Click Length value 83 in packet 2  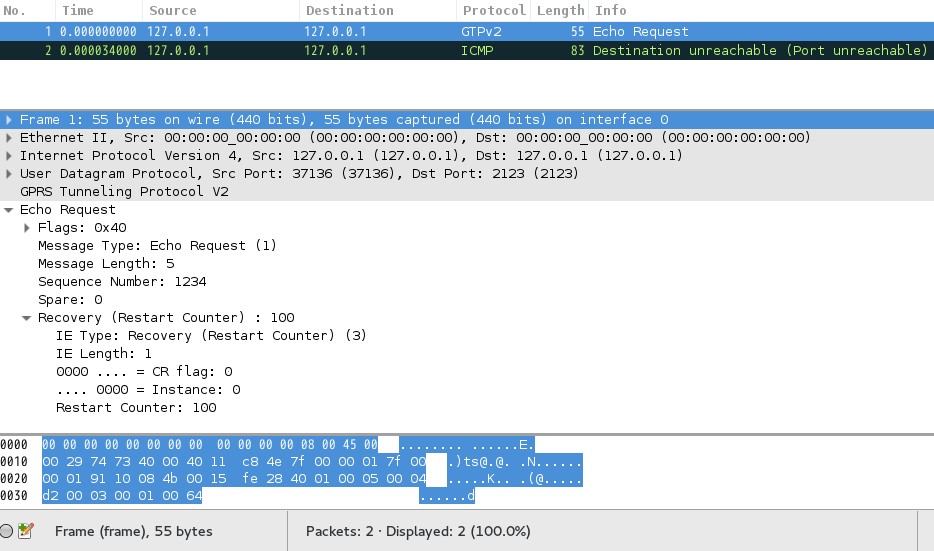pos(577,51)
